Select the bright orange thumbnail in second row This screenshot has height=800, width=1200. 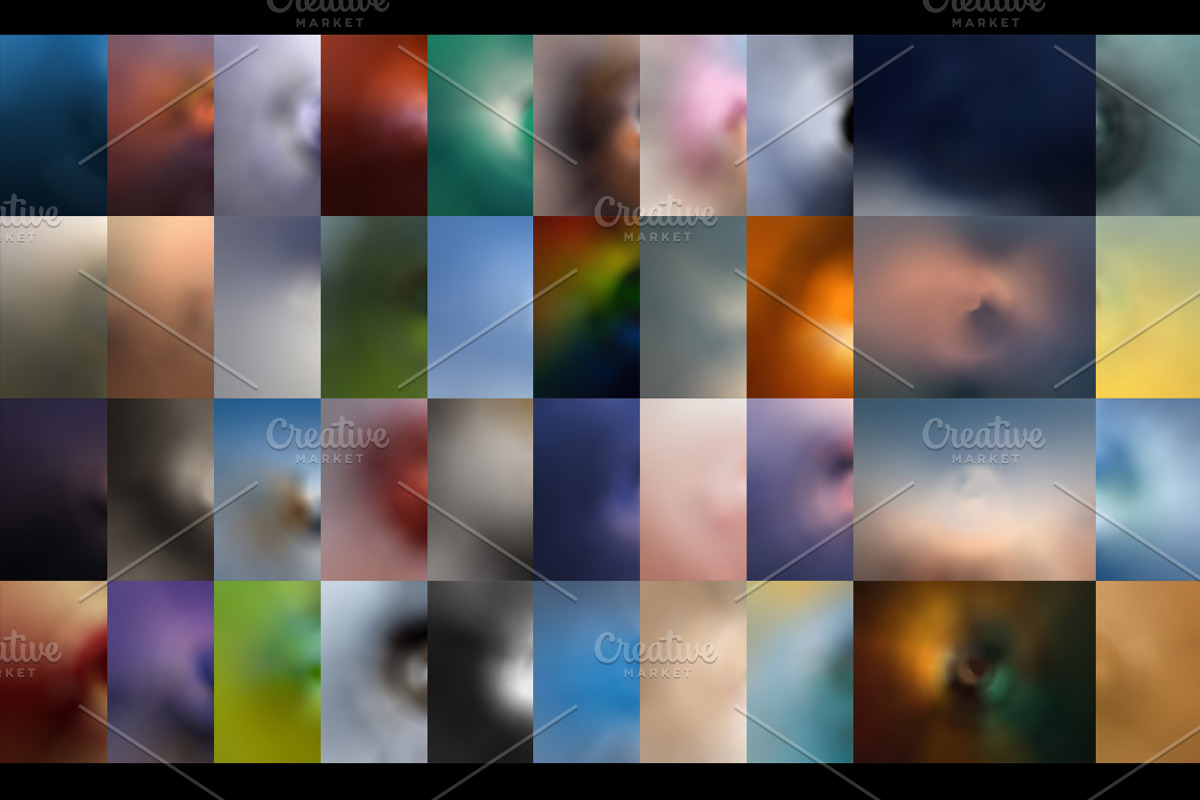(x=800, y=307)
